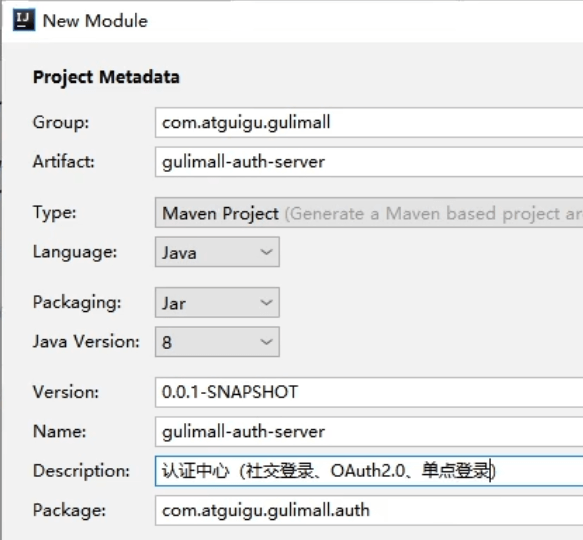Select the Name input field
The image size is (583, 540).
(369, 431)
